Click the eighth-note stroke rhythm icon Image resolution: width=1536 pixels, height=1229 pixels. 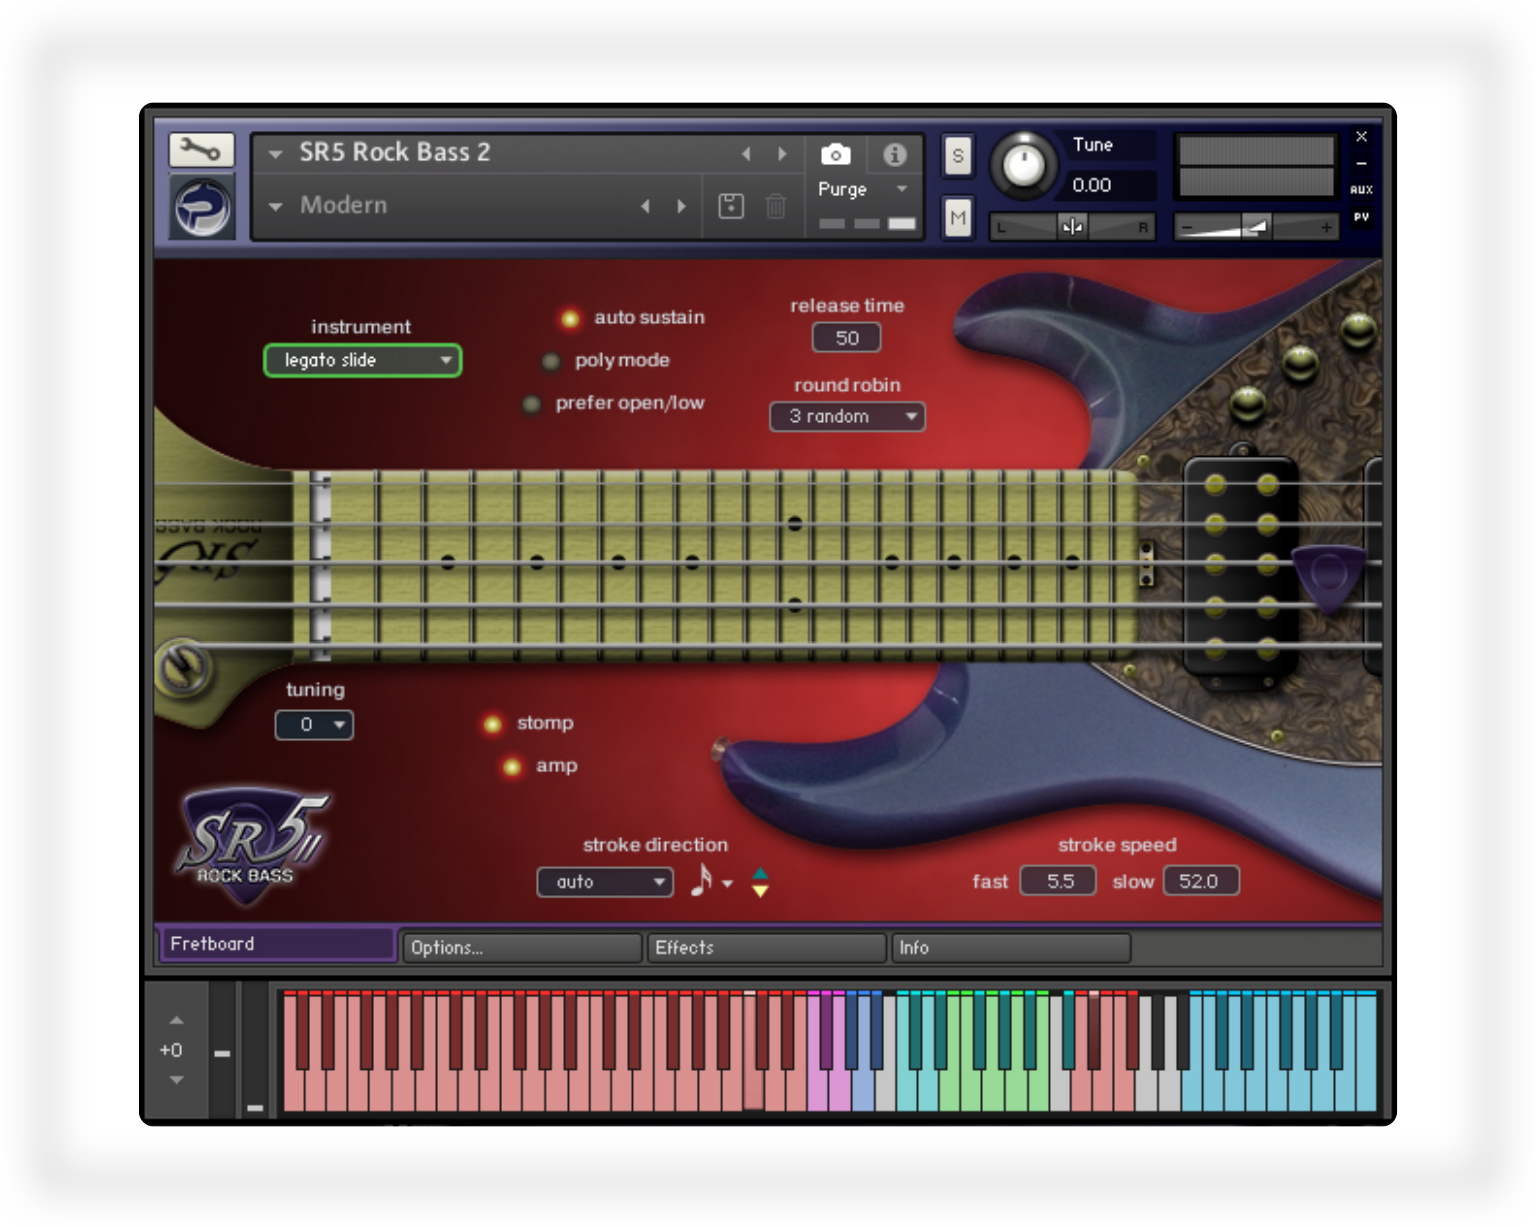[x=702, y=881]
